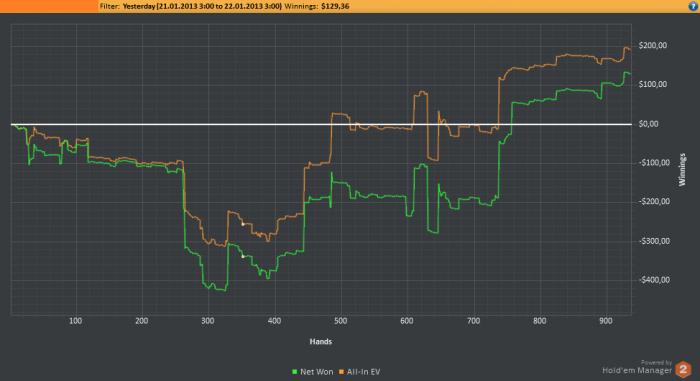700x381 pixels.
Task: Click the 600 hands axis label
Action: coord(407,321)
